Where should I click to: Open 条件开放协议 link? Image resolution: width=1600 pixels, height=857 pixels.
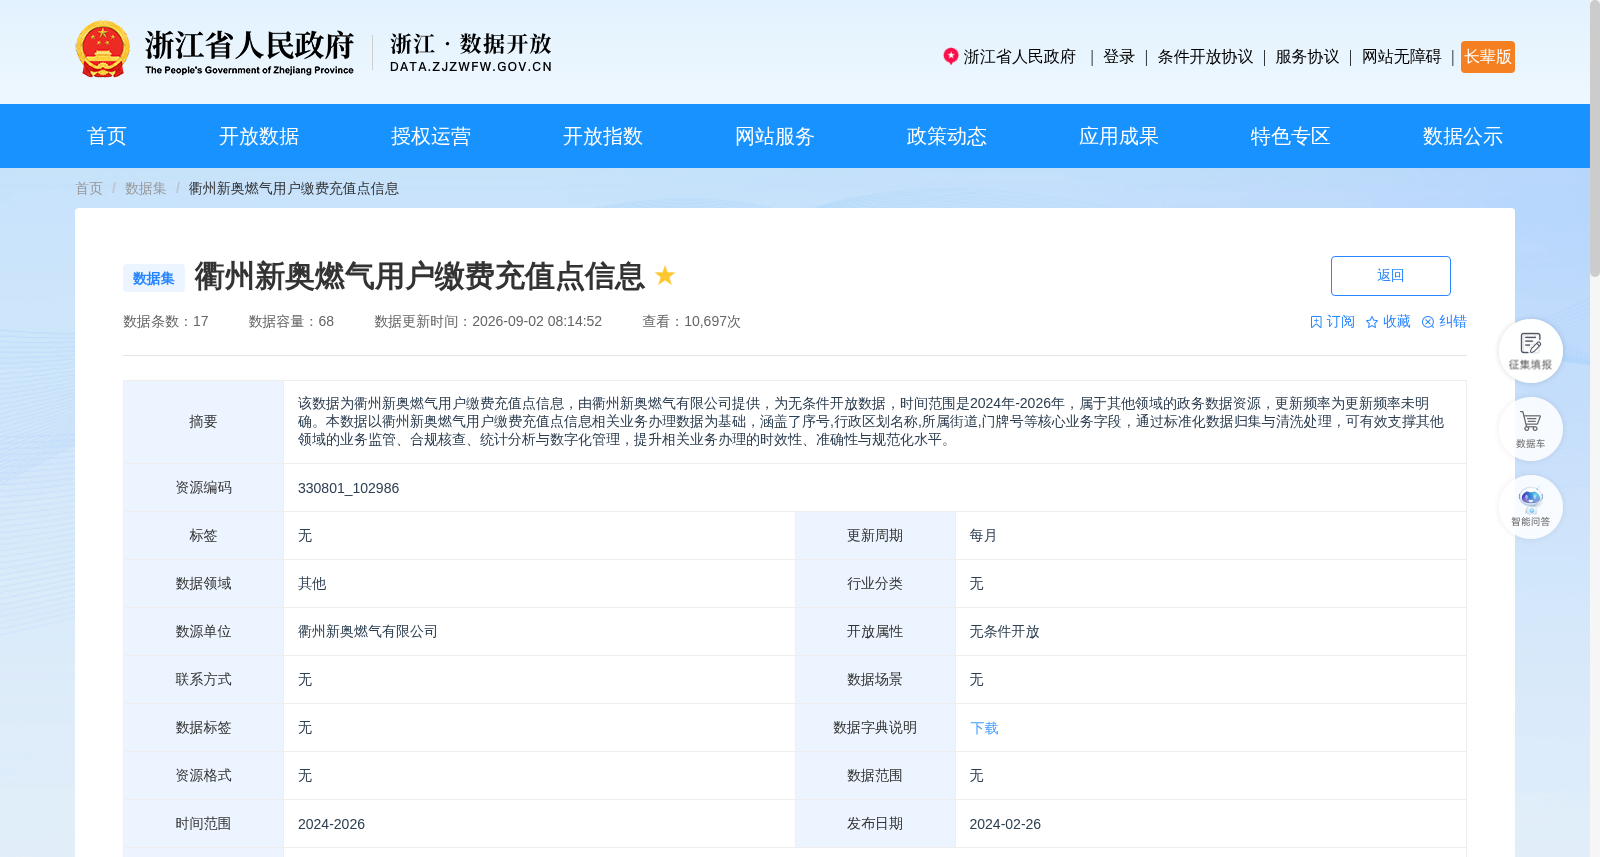pos(1205,57)
